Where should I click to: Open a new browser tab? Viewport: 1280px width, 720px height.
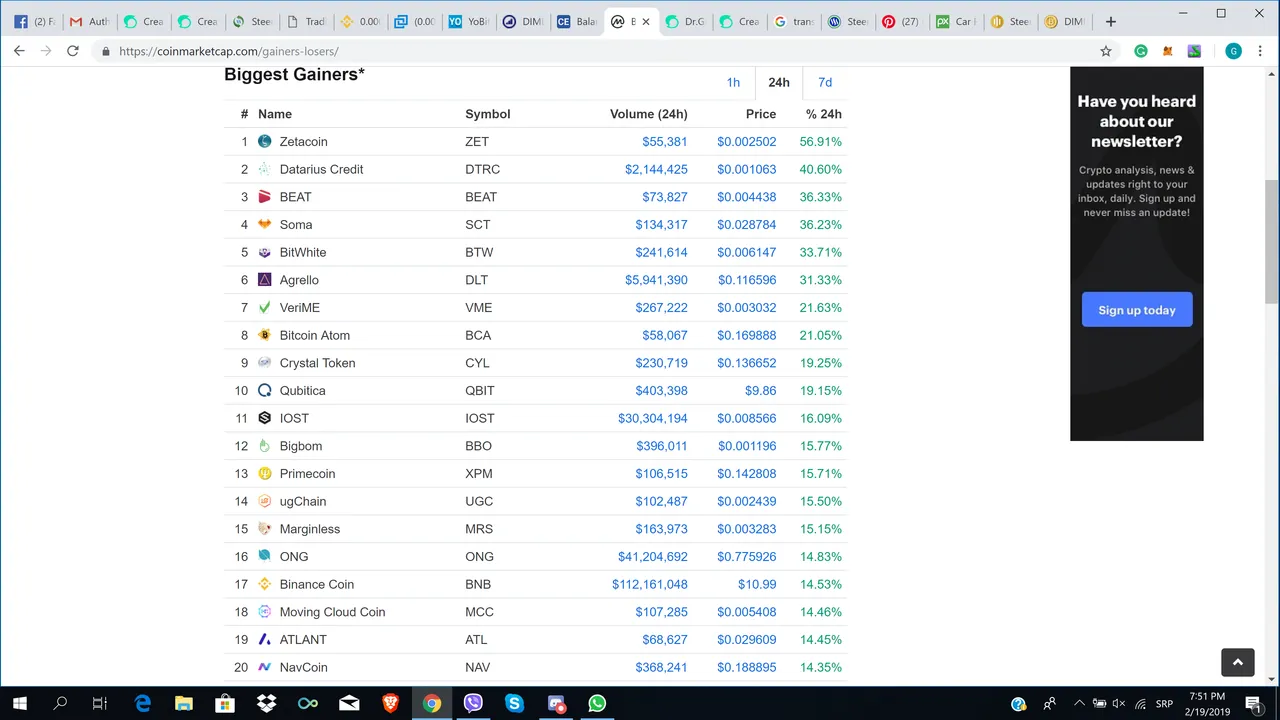[1110, 21]
